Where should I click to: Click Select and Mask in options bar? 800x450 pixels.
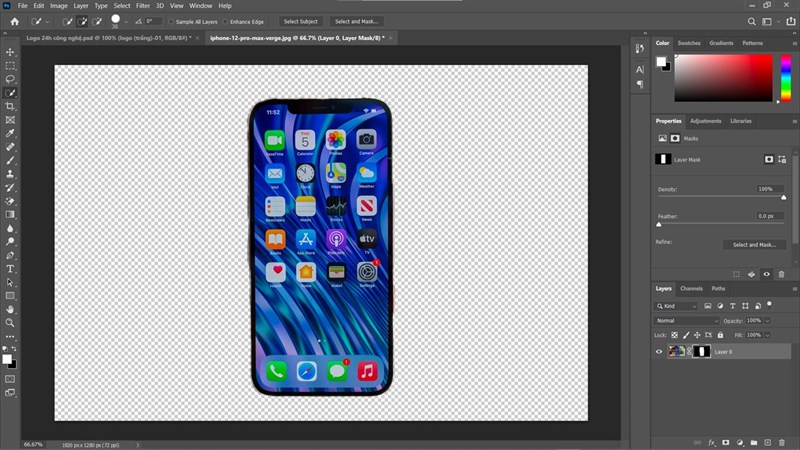pyautogui.click(x=356, y=21)
